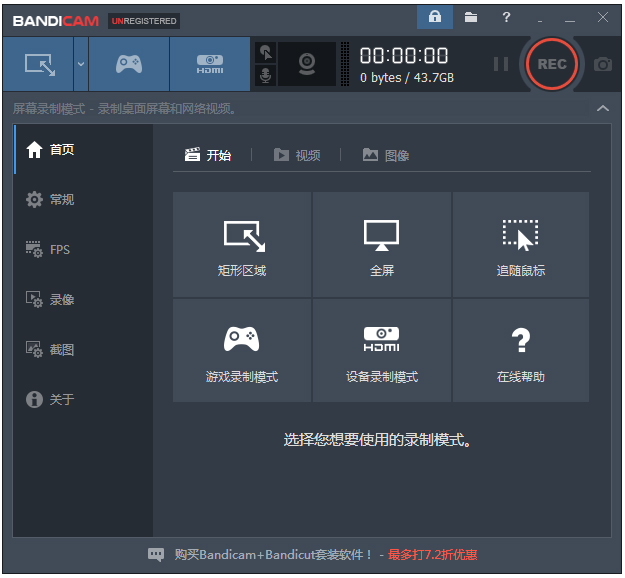Collapse the panel with chevron up arrow

tap(603, 108)
